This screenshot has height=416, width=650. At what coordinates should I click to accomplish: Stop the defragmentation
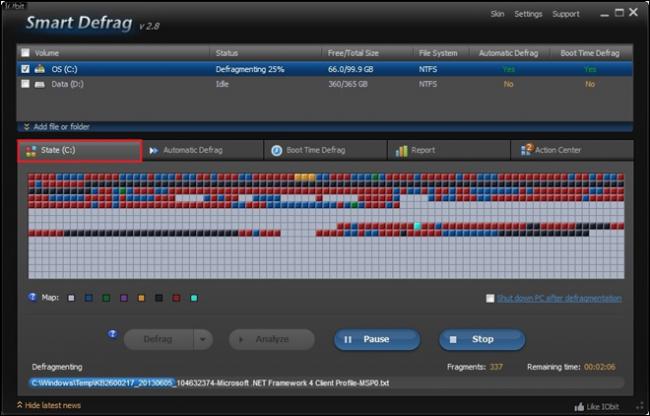482,339
